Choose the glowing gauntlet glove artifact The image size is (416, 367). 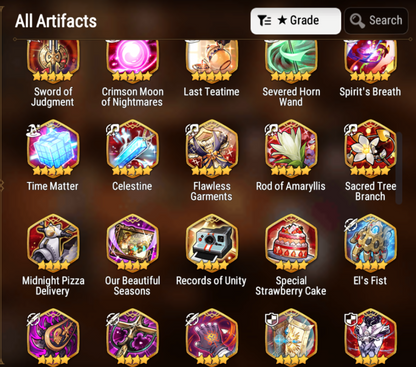pos(212,337)
